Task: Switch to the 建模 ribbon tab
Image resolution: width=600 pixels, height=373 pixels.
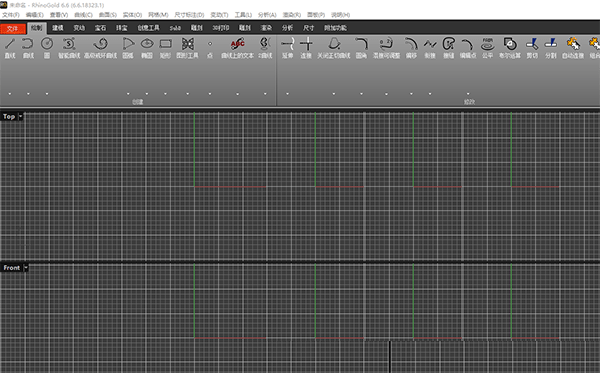Action: [58, 28]
